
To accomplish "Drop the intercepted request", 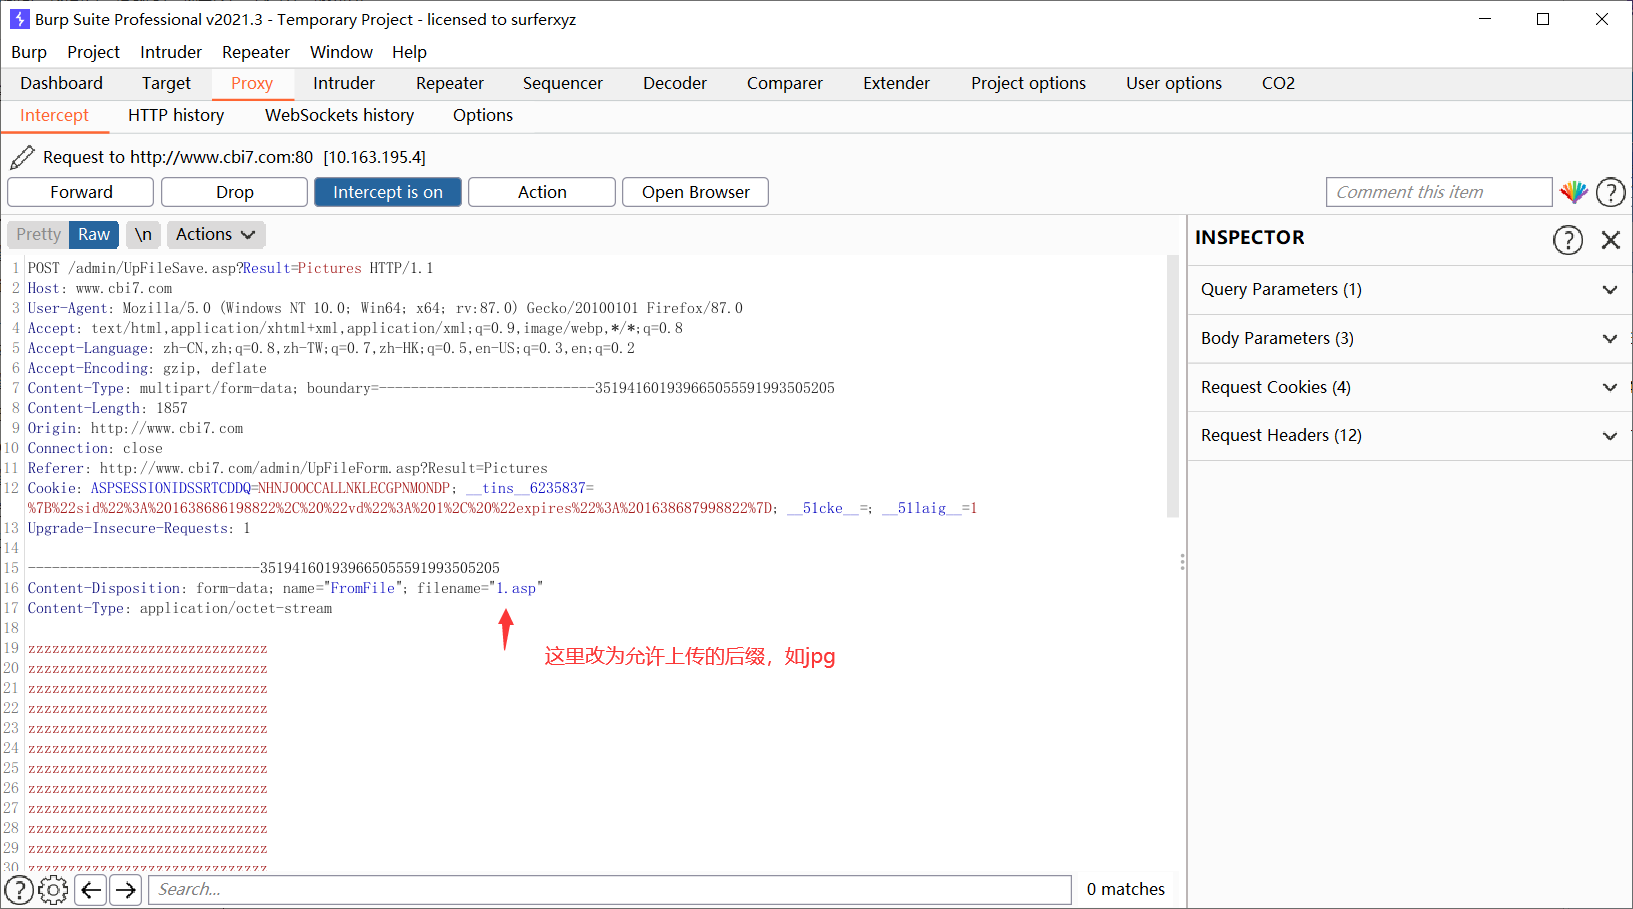I will [235, 192].
